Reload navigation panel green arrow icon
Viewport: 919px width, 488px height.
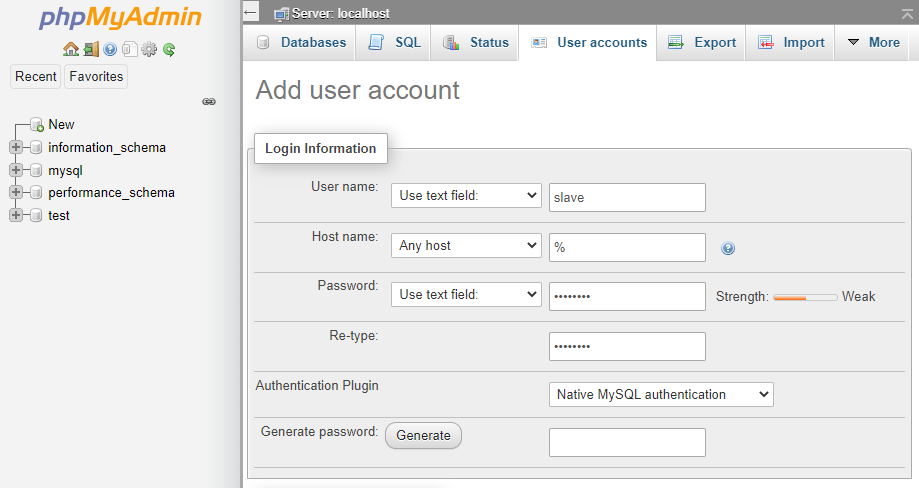click(x=169, y=49)
